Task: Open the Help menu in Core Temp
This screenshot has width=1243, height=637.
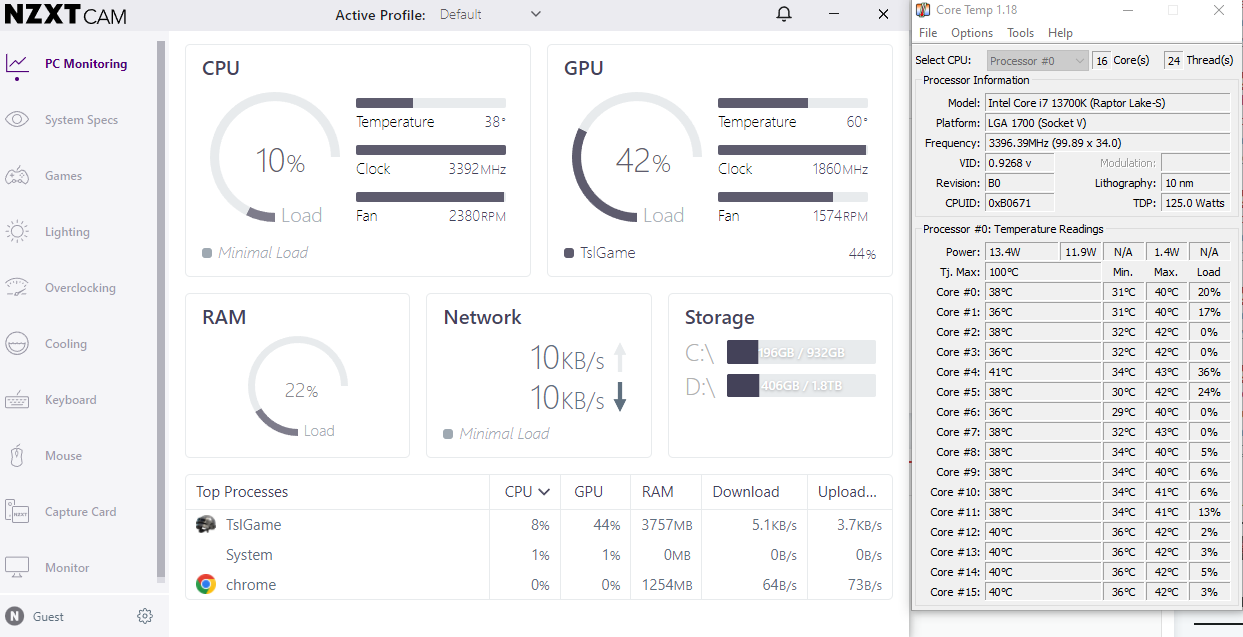Action: click(1060, 33)
